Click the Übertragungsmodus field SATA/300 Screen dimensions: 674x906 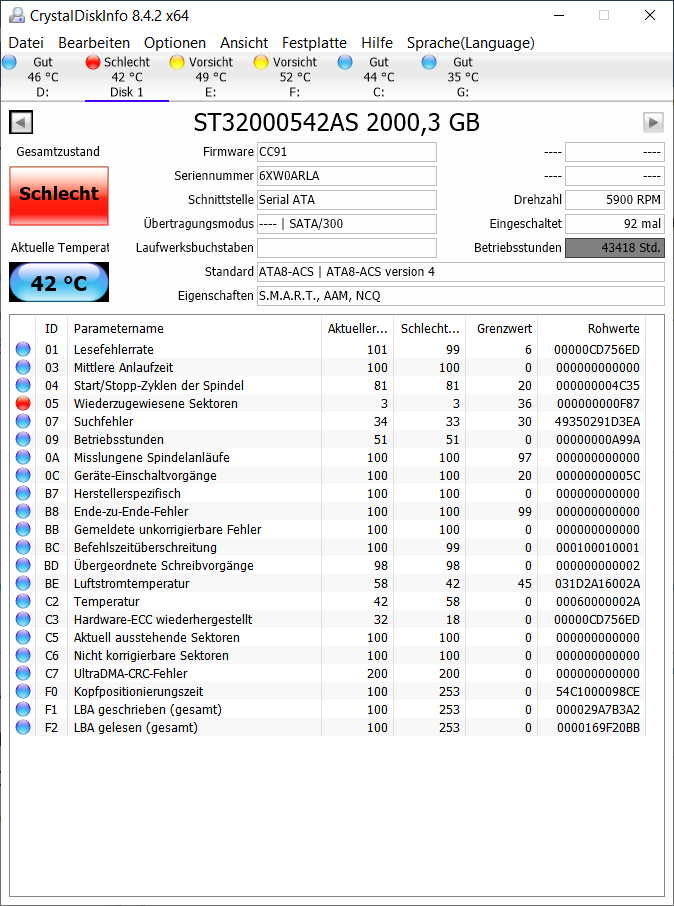tap(347, 224)
